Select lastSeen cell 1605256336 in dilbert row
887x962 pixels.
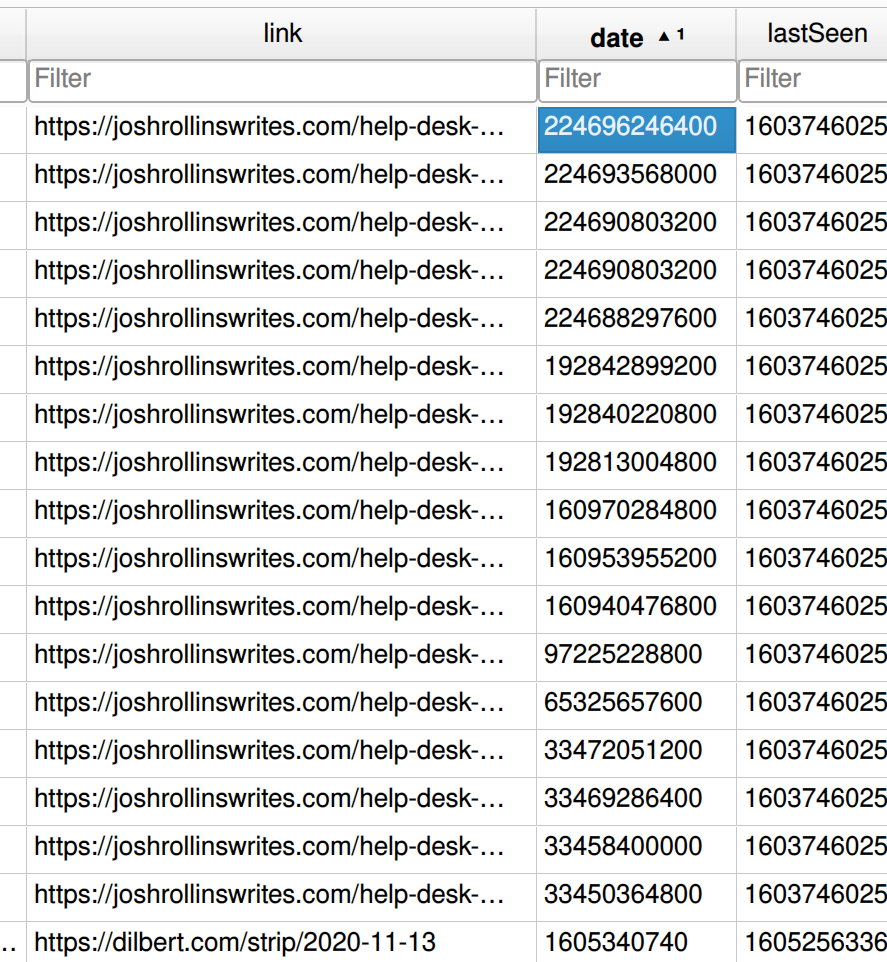(x=812, y=942)
